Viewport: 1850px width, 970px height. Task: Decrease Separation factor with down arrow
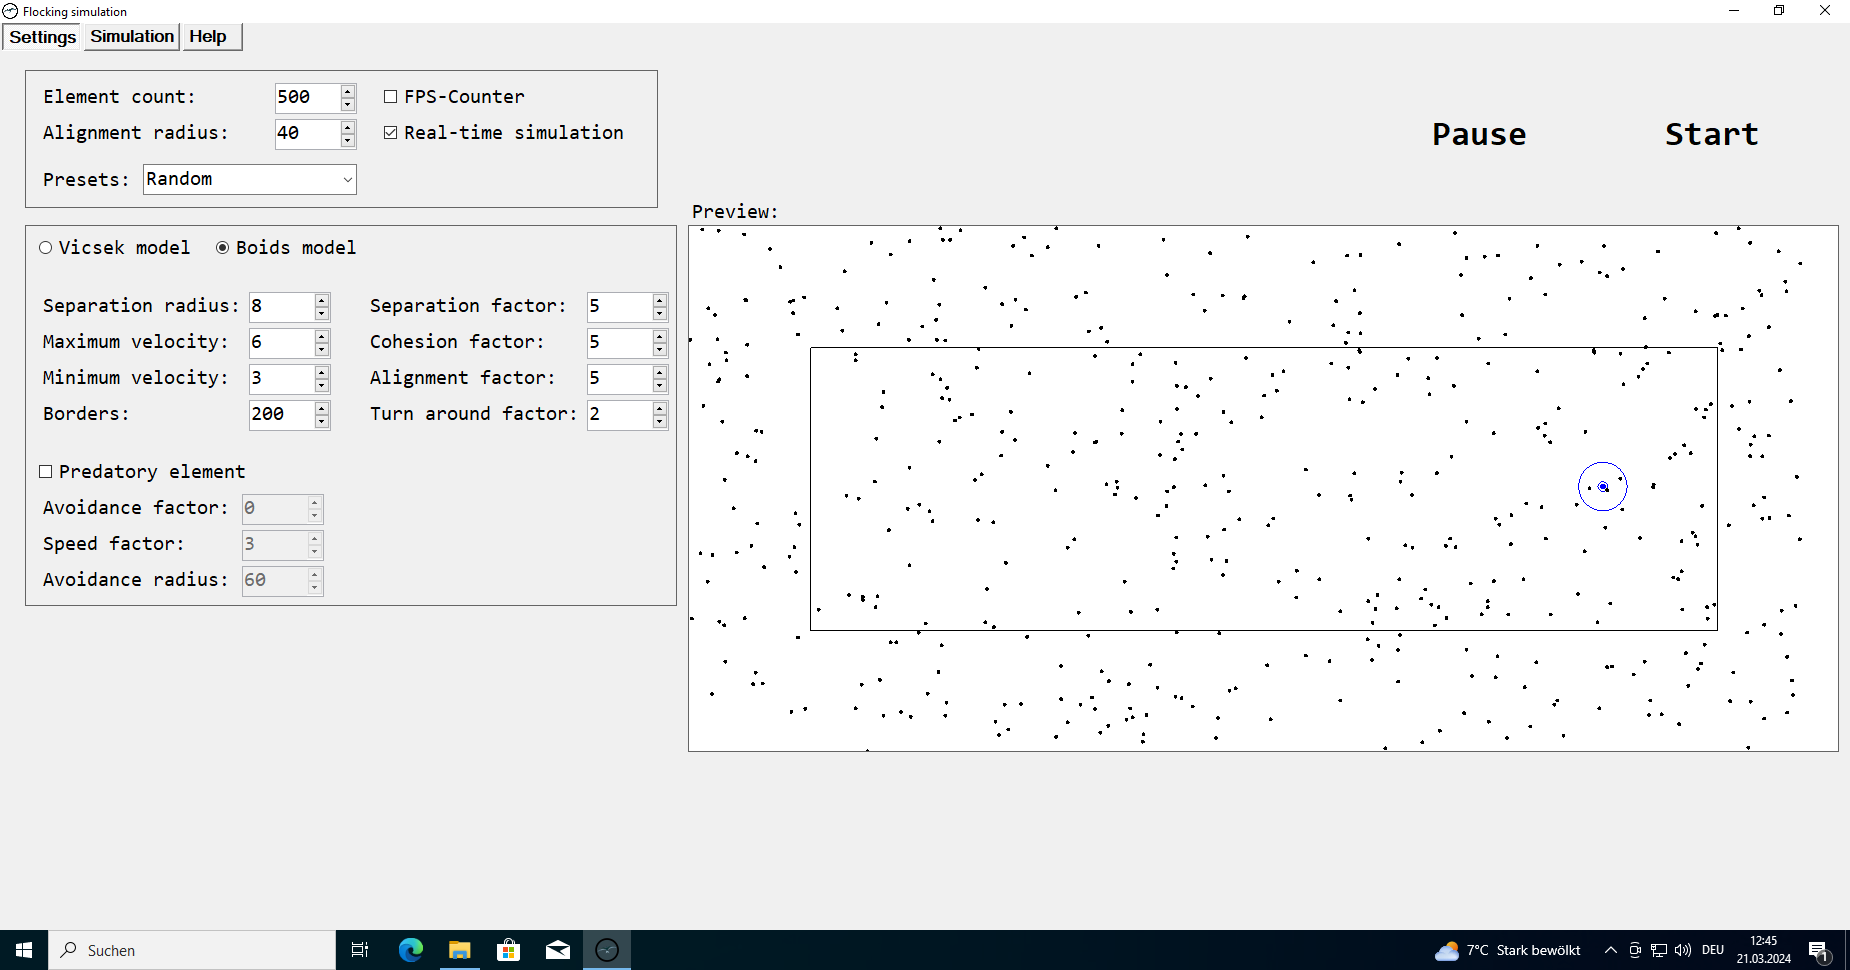(660, 314)
